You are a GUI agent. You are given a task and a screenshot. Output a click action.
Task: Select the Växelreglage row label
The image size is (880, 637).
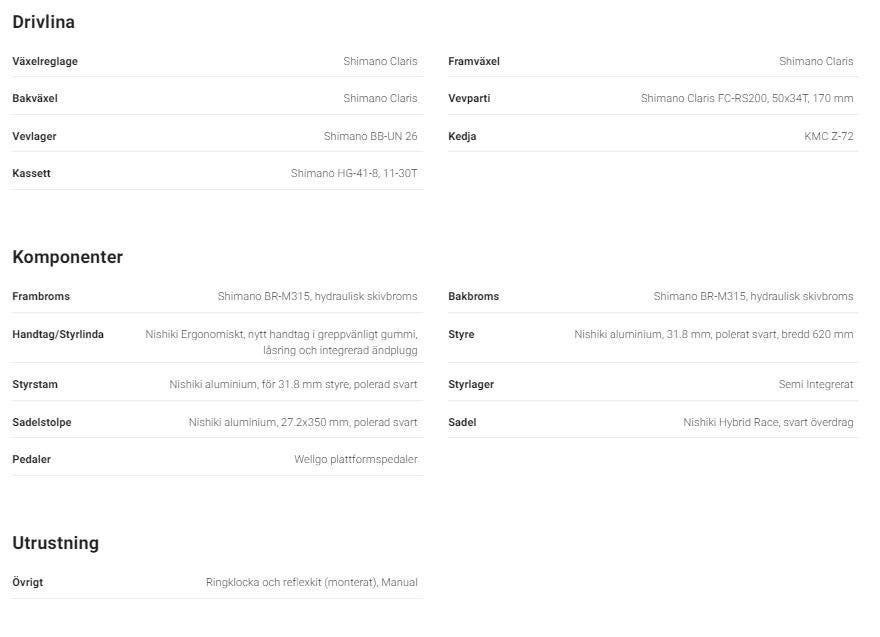click(x=45, y=61)
